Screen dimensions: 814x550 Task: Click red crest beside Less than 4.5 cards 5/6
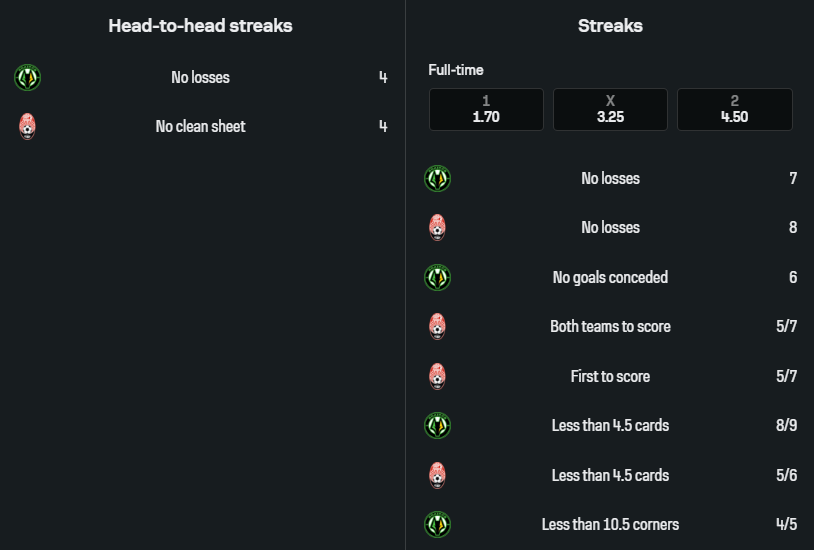[x=437, y=476]
